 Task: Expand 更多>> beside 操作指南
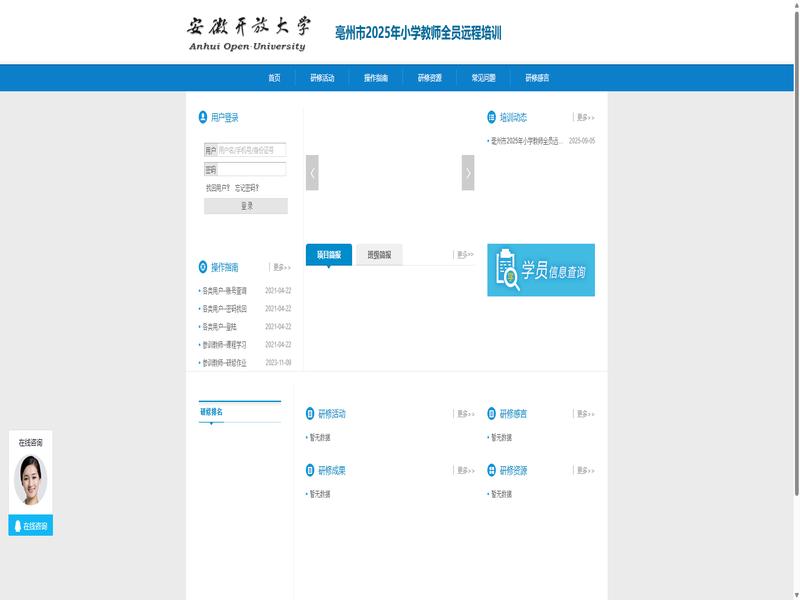click(281, 267)
